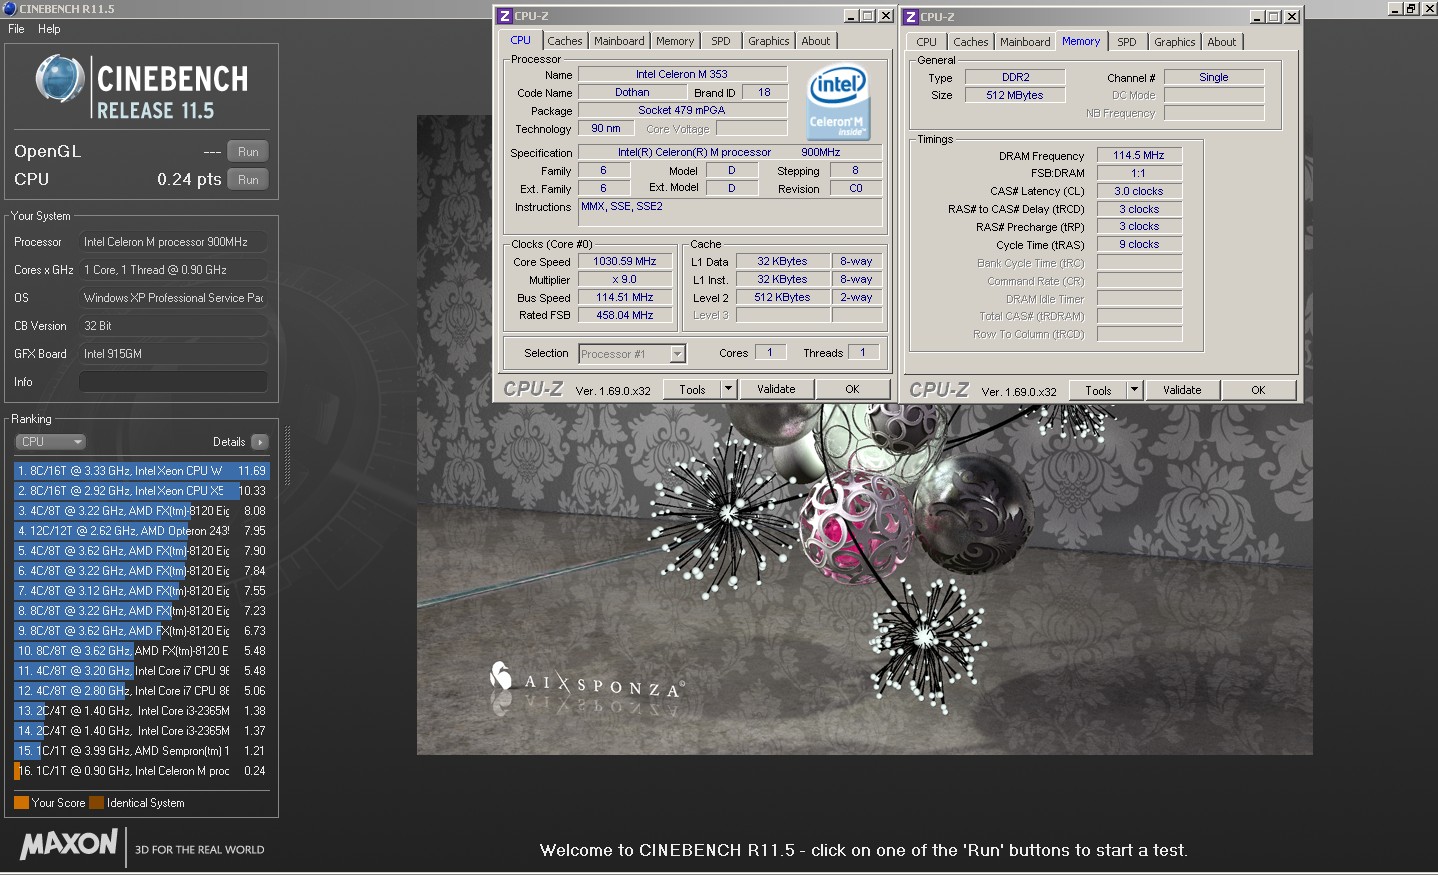This screenshot has width=1438, height=875.
Task: Switch to About tab in left CPU-Z window
Action: click(816, 41)
